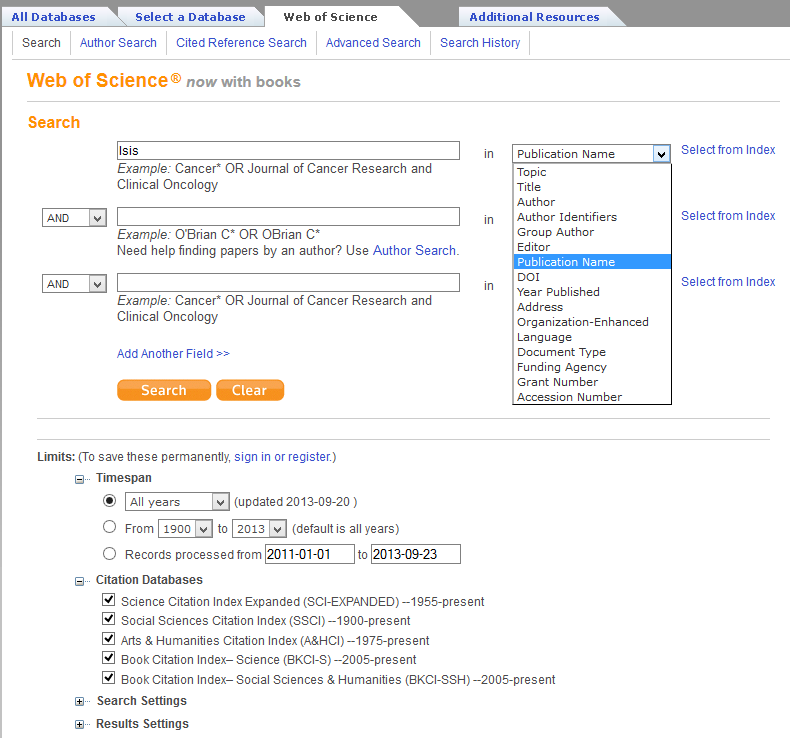Open the second AND operator dropdown
Screen dimensions: 790x738
point(74,284)
